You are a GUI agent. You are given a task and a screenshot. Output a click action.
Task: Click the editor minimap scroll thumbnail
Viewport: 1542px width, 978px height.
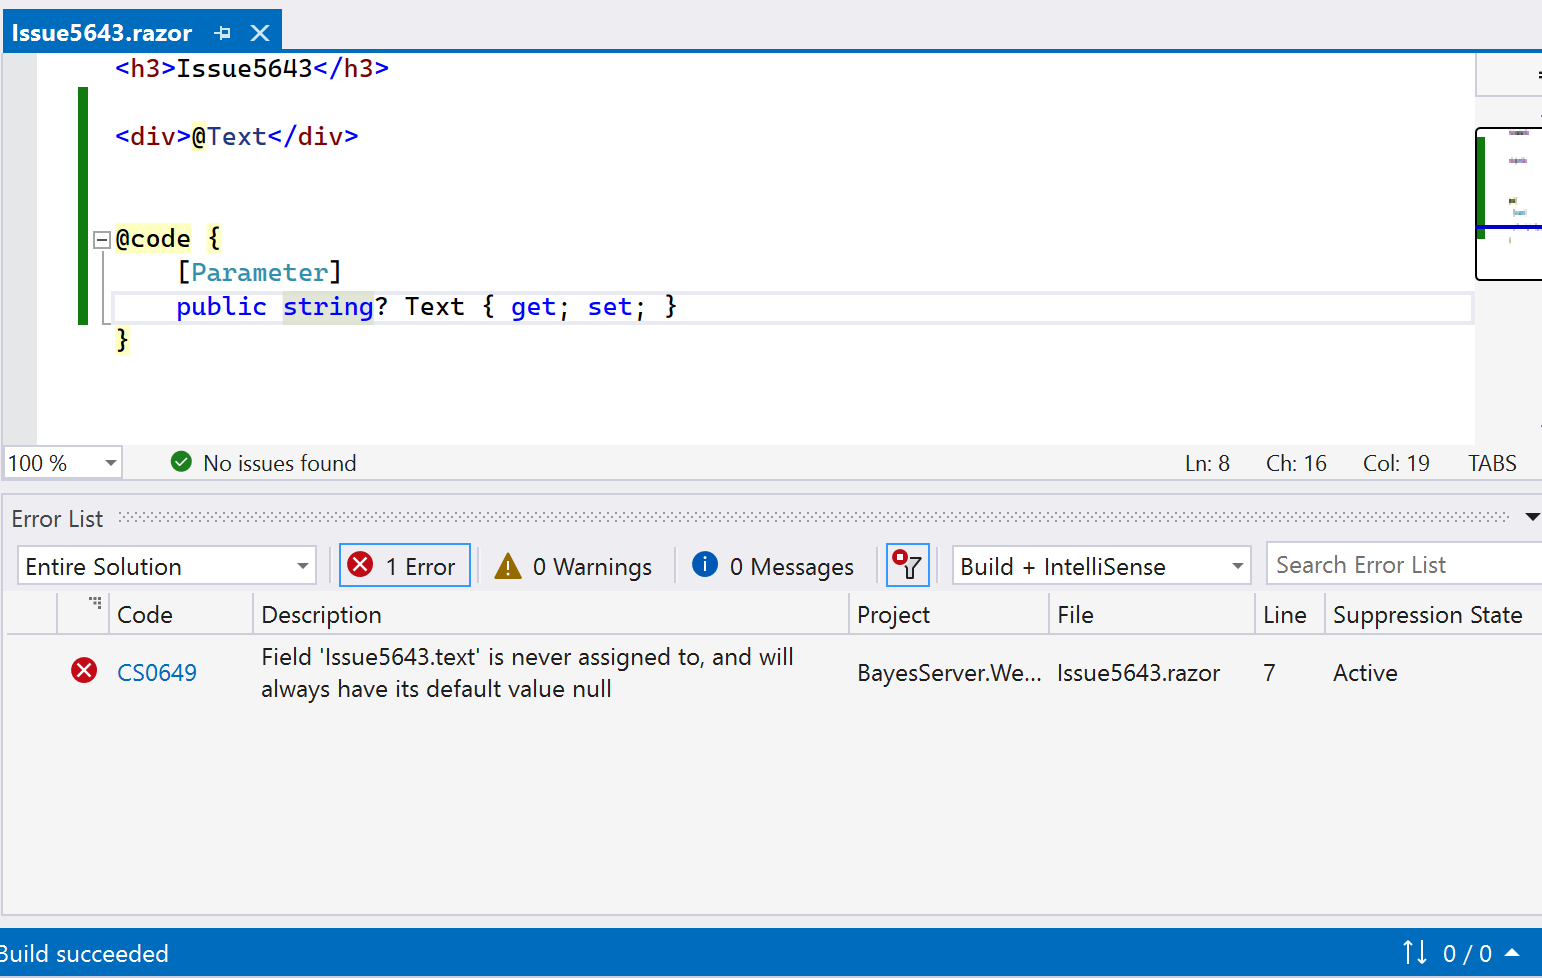[x=1509, y=204]
